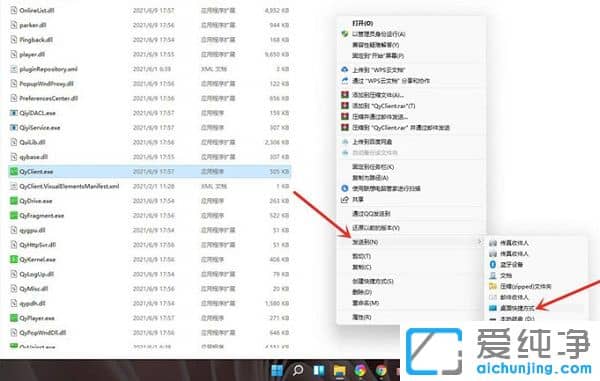This screenshot has height=381, width=600.
Task: Click the Lenovo scan icon beside 使用联想电脑管家进行扫描
Action: tap(345, 189)
